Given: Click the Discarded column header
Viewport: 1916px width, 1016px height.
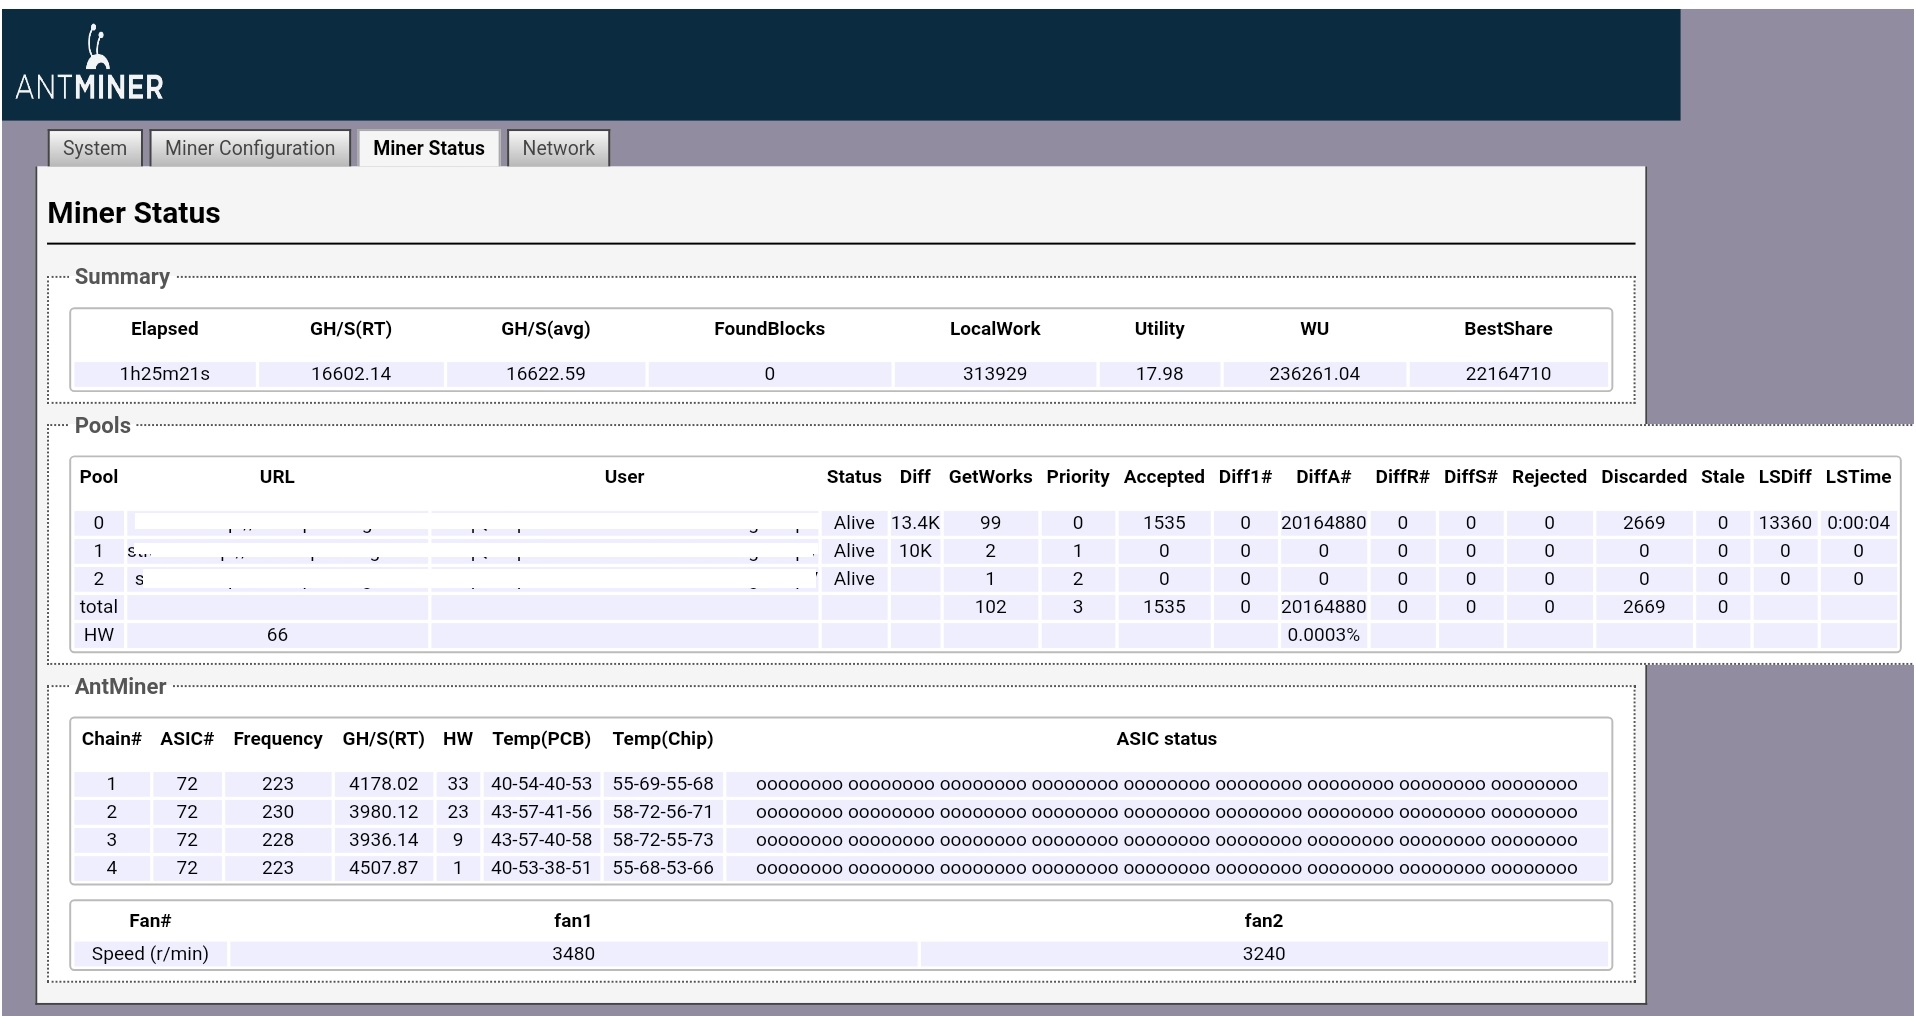Looking at the screenshot, I should [x=1644, y=477].
